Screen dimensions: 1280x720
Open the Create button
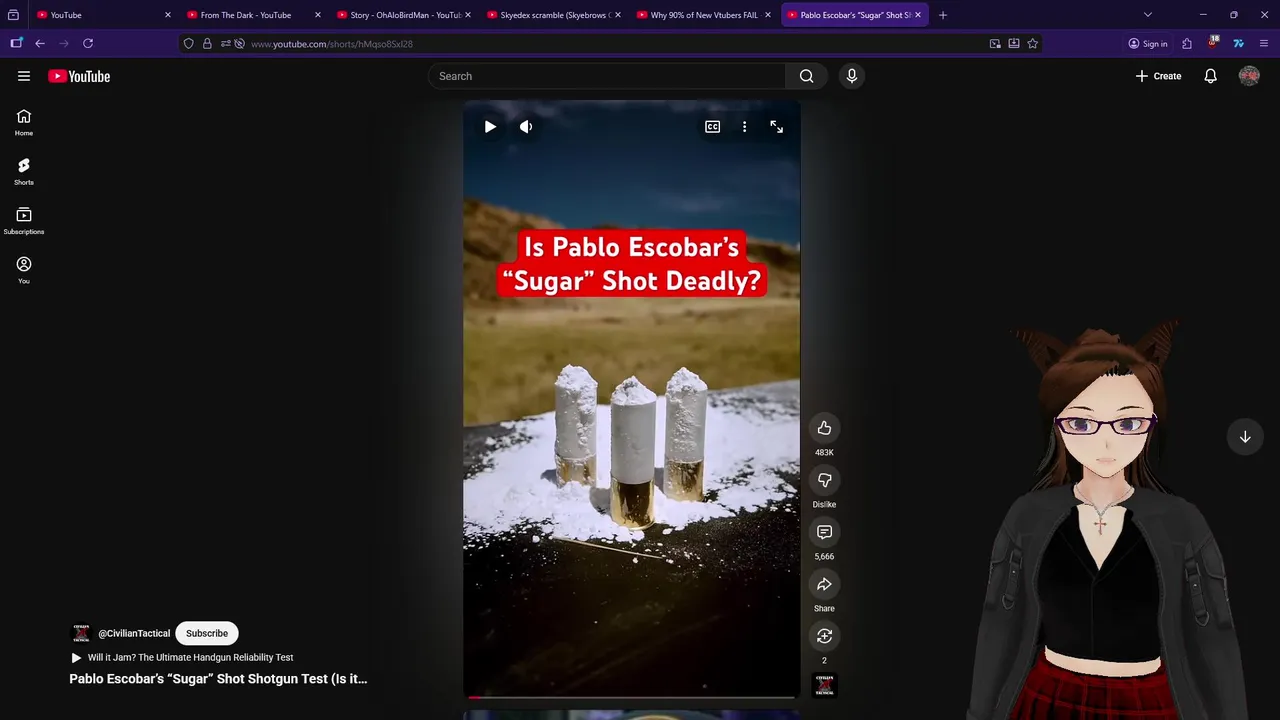click(1159, 76)
